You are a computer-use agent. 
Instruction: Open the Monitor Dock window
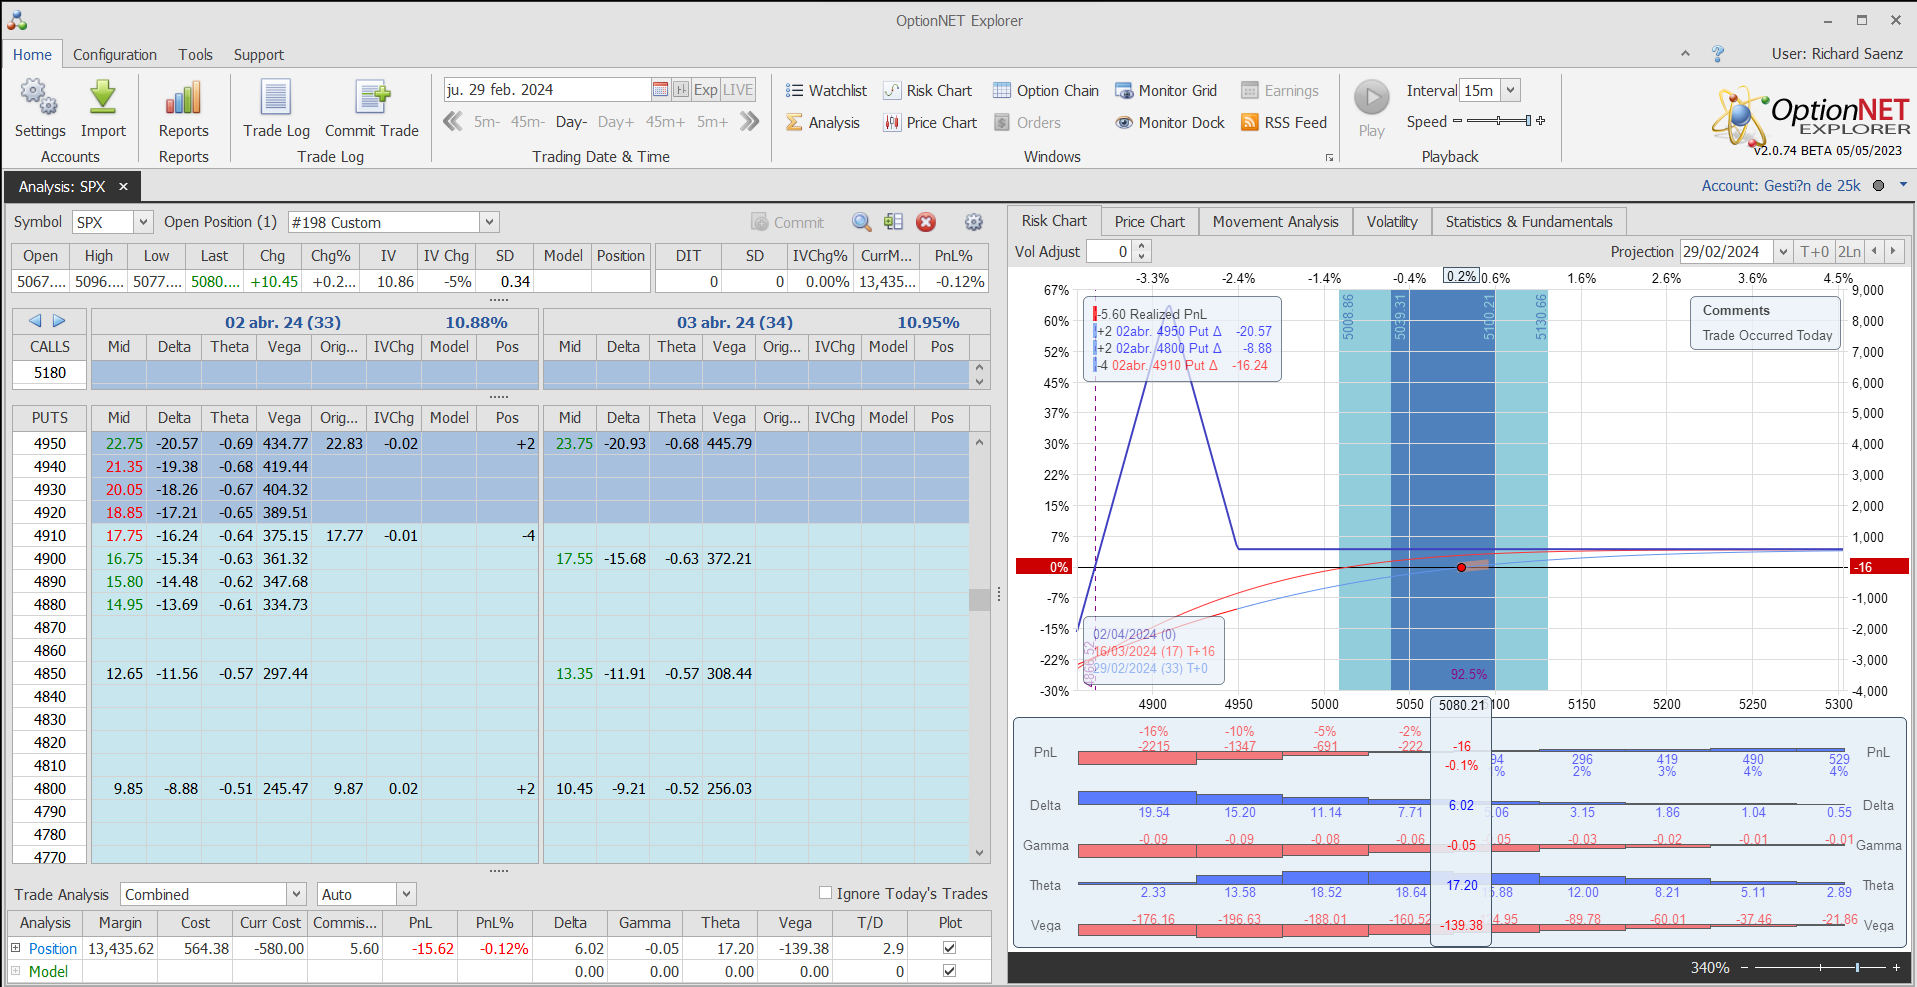point(1169,123)
